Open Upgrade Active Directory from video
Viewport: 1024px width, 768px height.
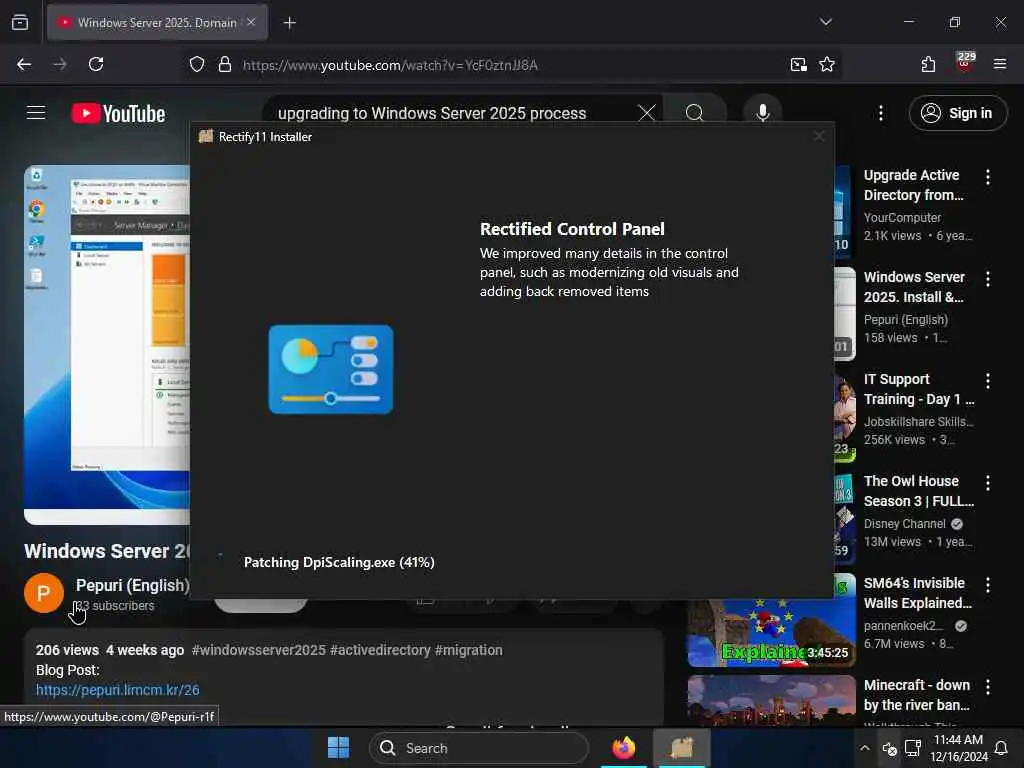(x=914, y=185)
